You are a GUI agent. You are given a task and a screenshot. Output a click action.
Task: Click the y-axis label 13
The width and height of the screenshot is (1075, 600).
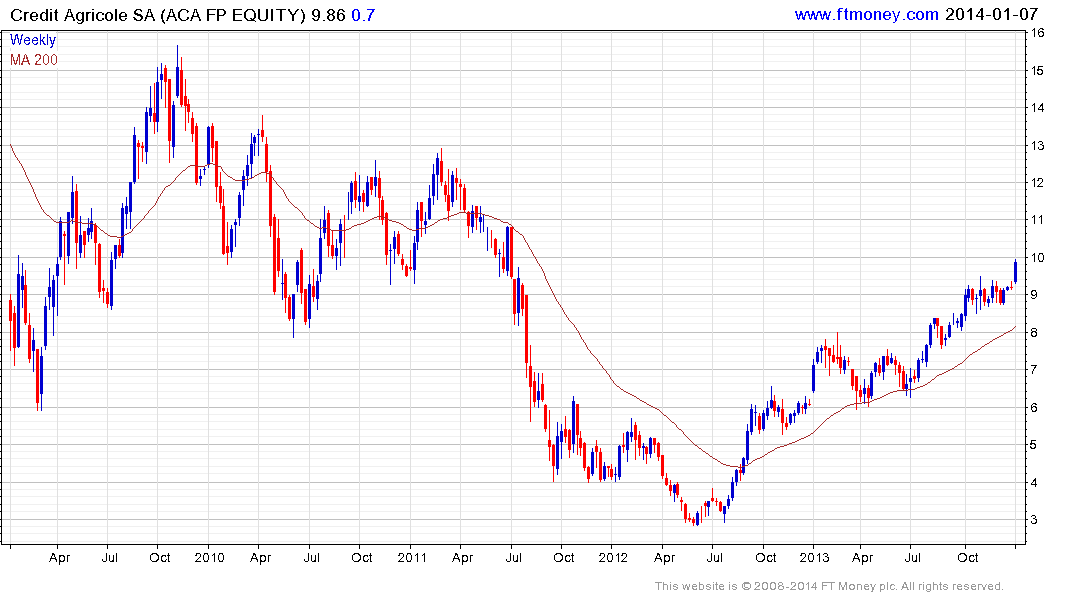click(1037, 145)
